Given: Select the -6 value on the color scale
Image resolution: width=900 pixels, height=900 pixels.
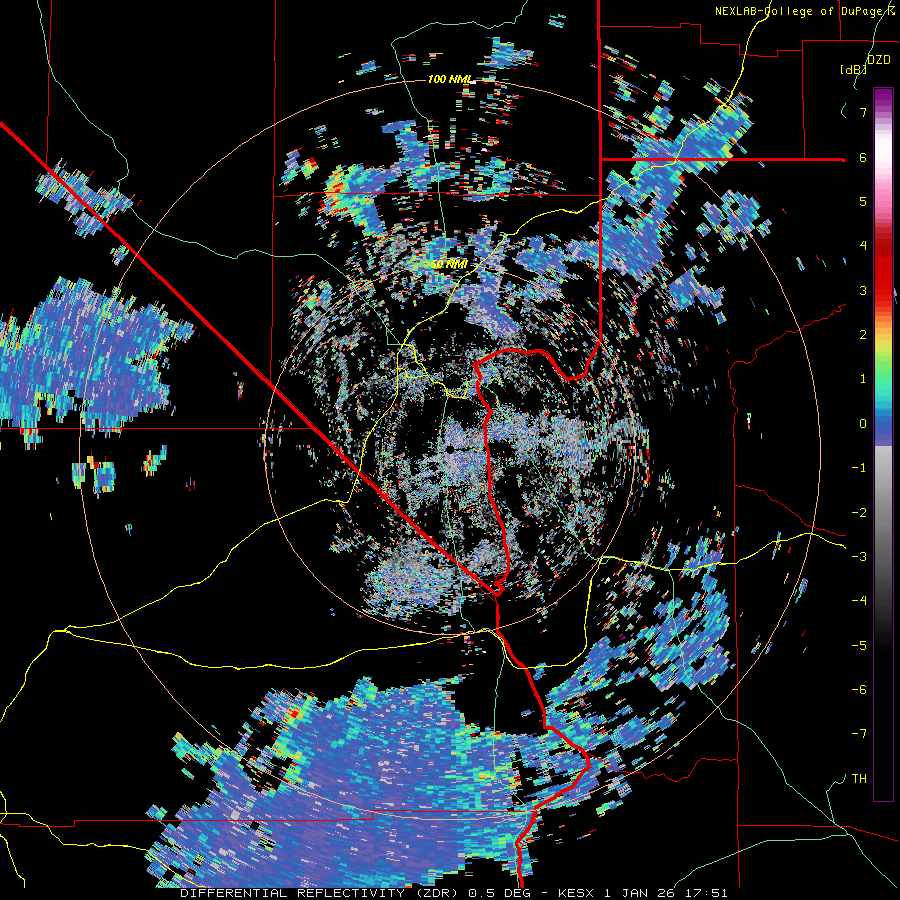Looking at the screenshot, I should click(x=859, y=690).
